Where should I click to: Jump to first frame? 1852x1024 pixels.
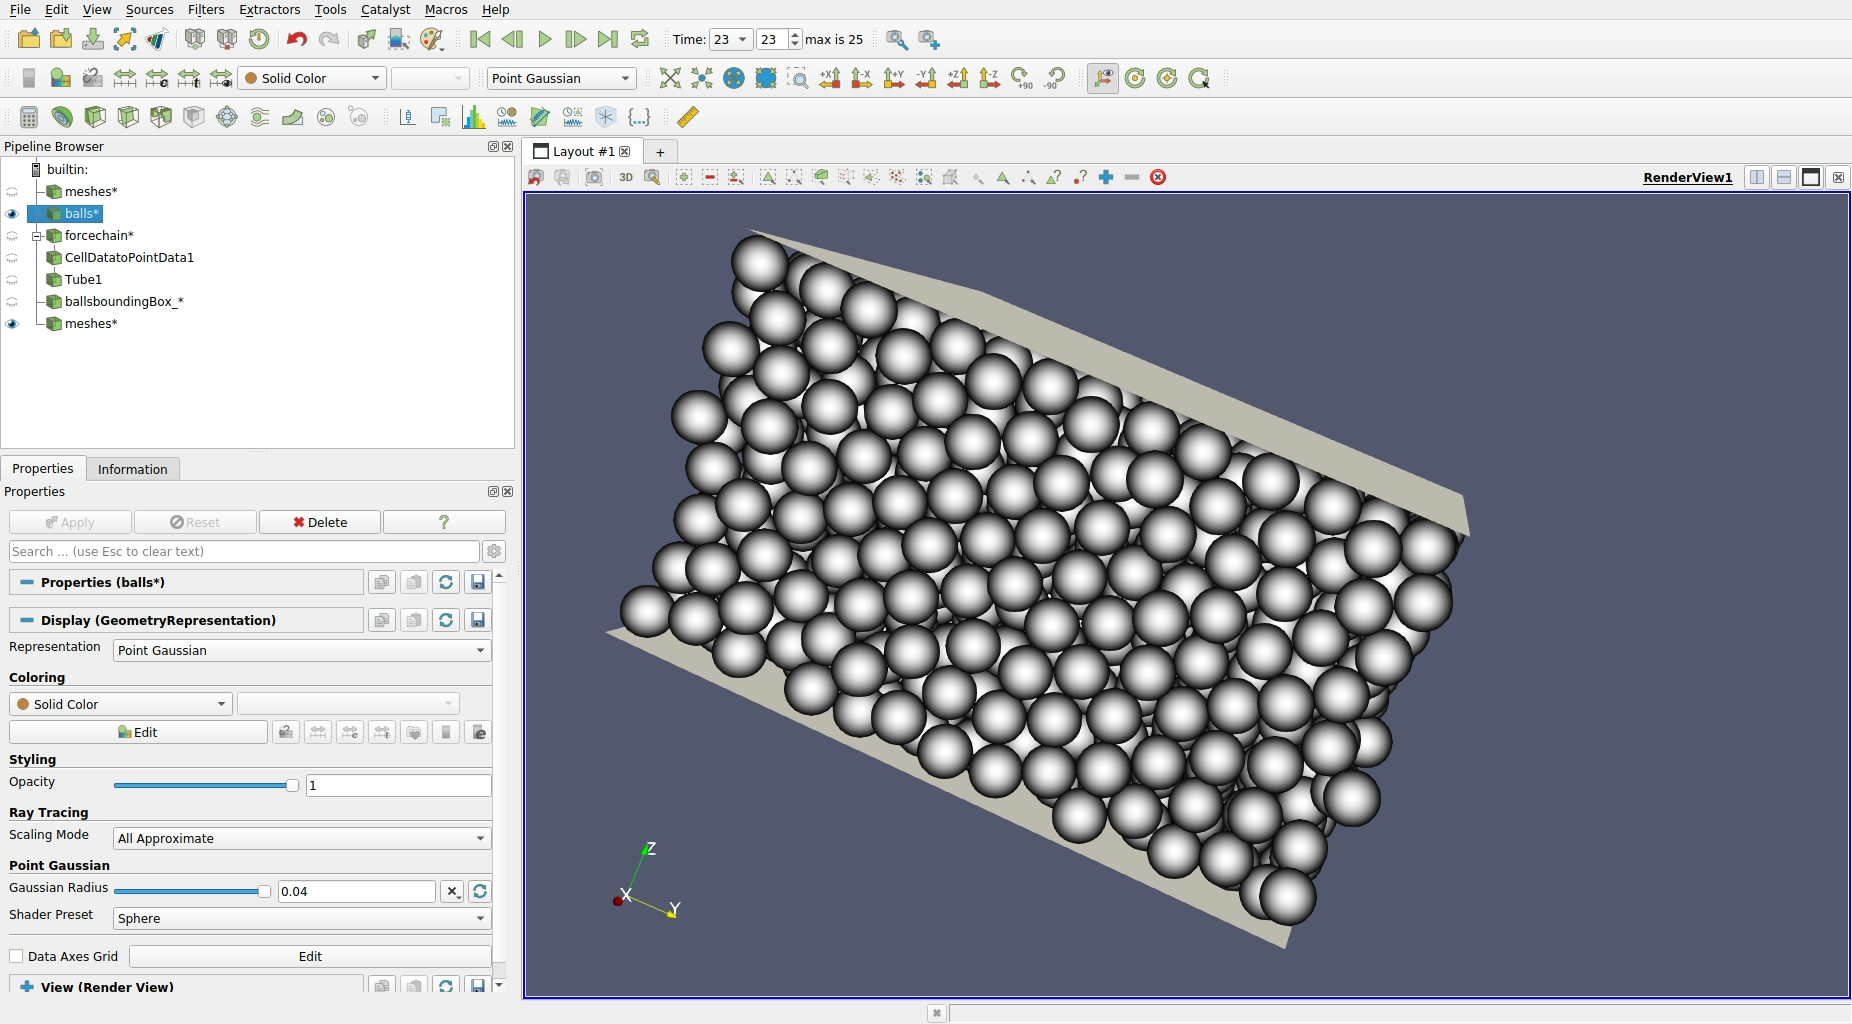pyautogui.click(x=480, y=39)
